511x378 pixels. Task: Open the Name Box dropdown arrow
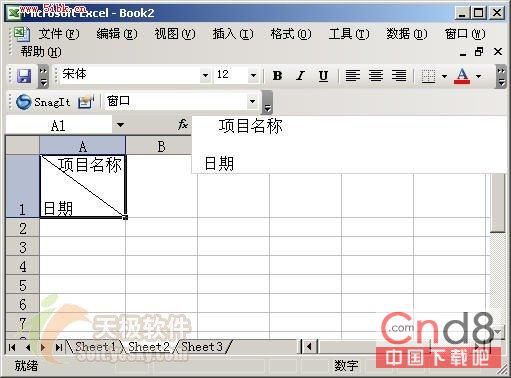[x=120, y=125]
